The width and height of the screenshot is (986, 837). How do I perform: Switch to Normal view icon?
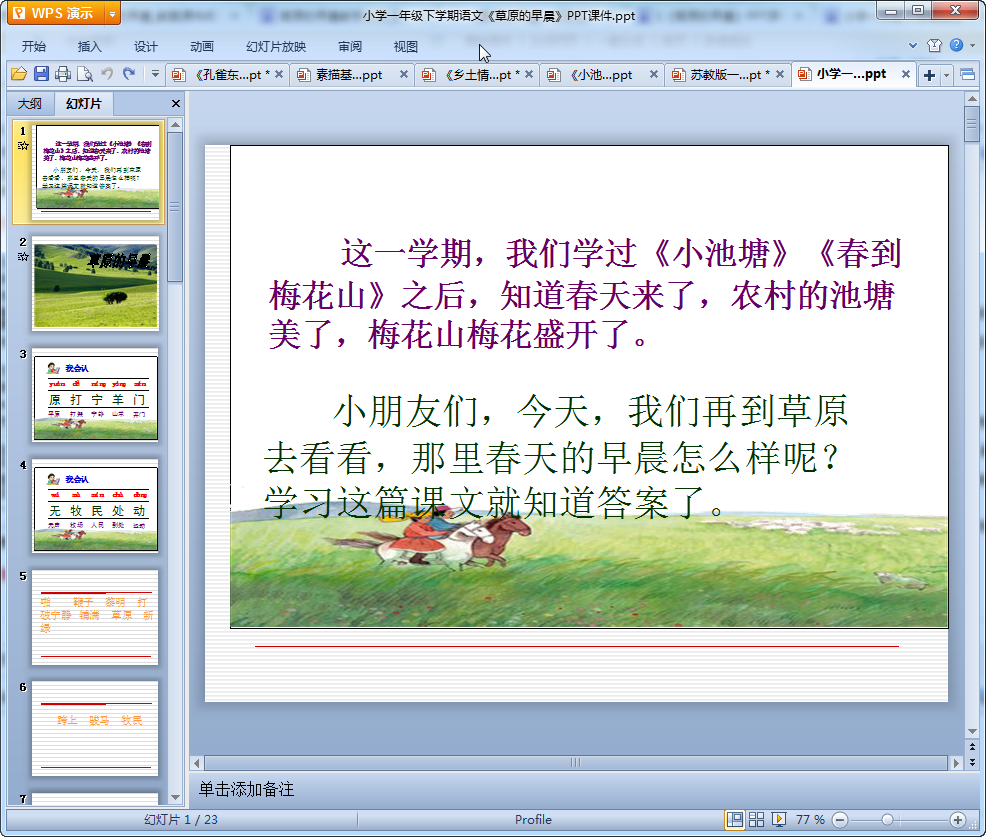734,819
